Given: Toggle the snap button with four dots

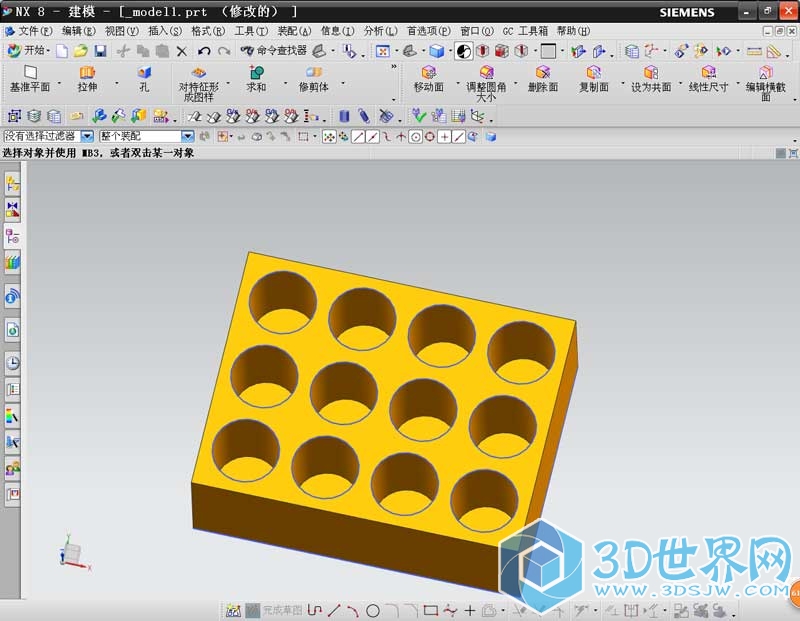Looking at the screenshot, I should pyautogui.click(x=329, y=137).
